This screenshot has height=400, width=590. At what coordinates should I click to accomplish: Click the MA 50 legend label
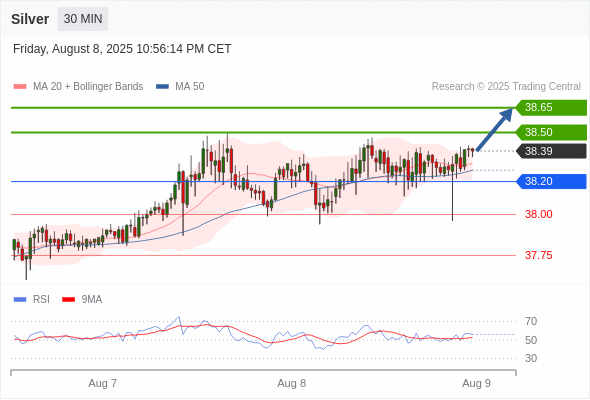tap(190, 87)
